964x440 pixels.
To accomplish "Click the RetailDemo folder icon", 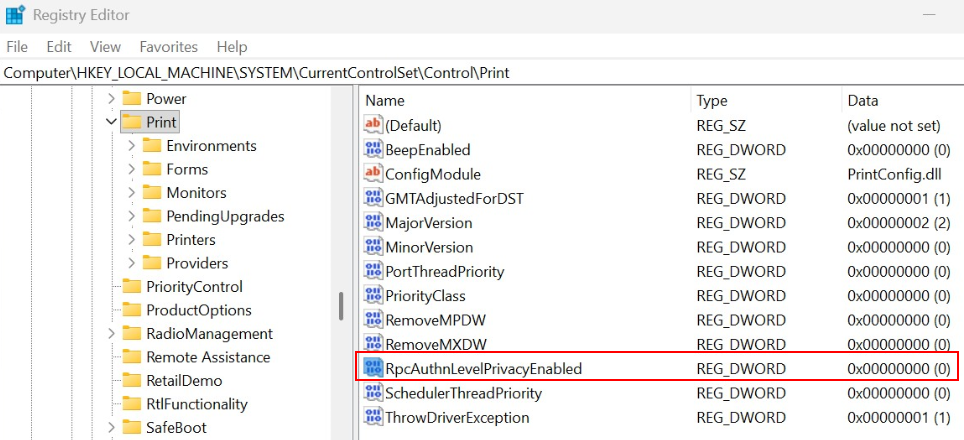I will pos(132,380).
